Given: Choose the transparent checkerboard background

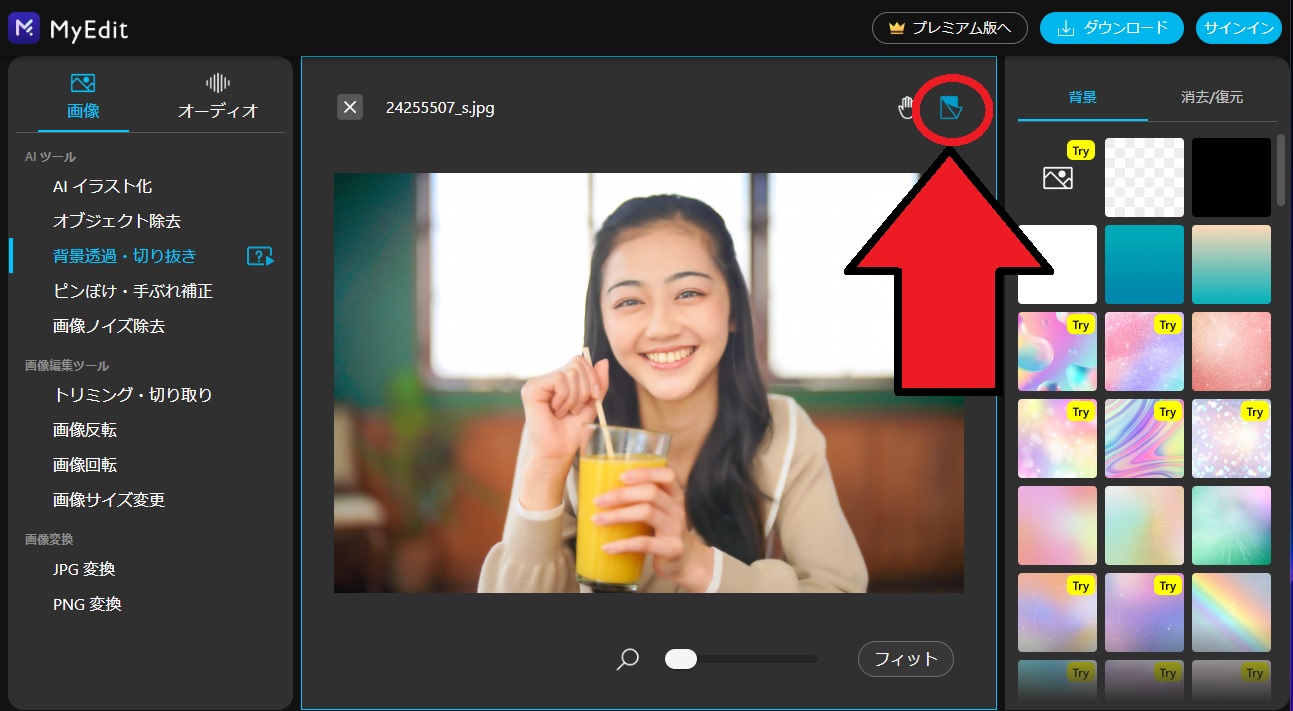Looking at the screenshot, I should [1144, 177].
